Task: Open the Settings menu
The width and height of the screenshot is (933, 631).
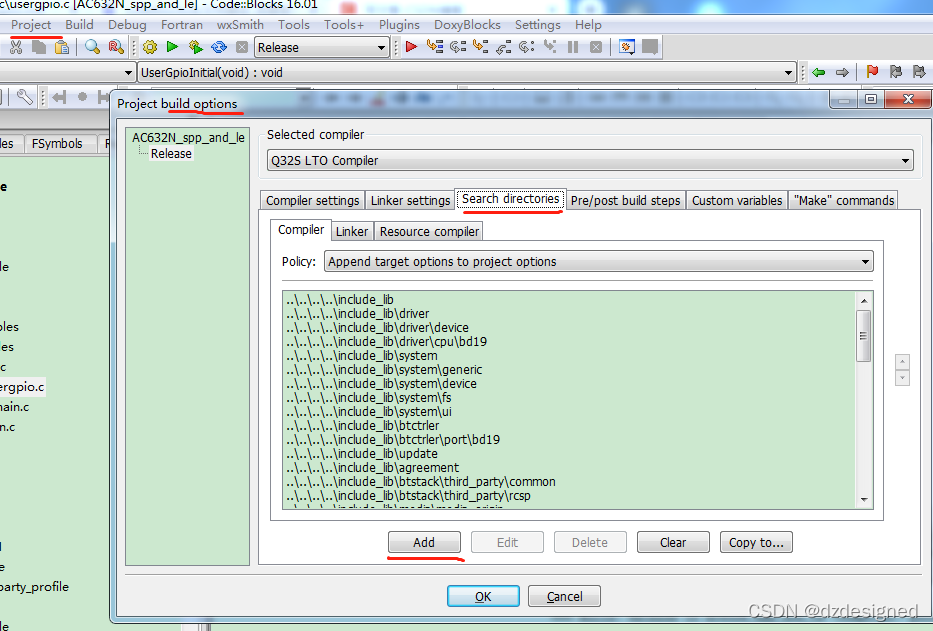Action: pyautogui.click(x=537, y=24)
